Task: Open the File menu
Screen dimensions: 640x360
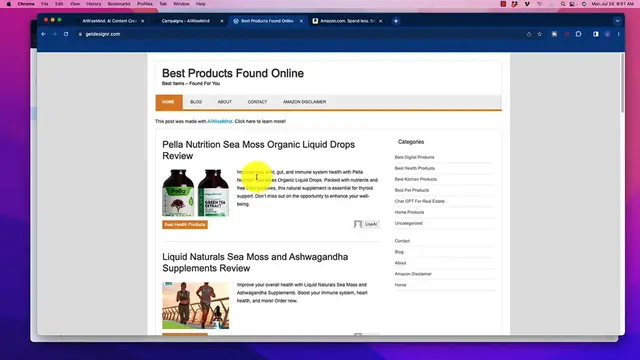Action: (x=44, y=4)
